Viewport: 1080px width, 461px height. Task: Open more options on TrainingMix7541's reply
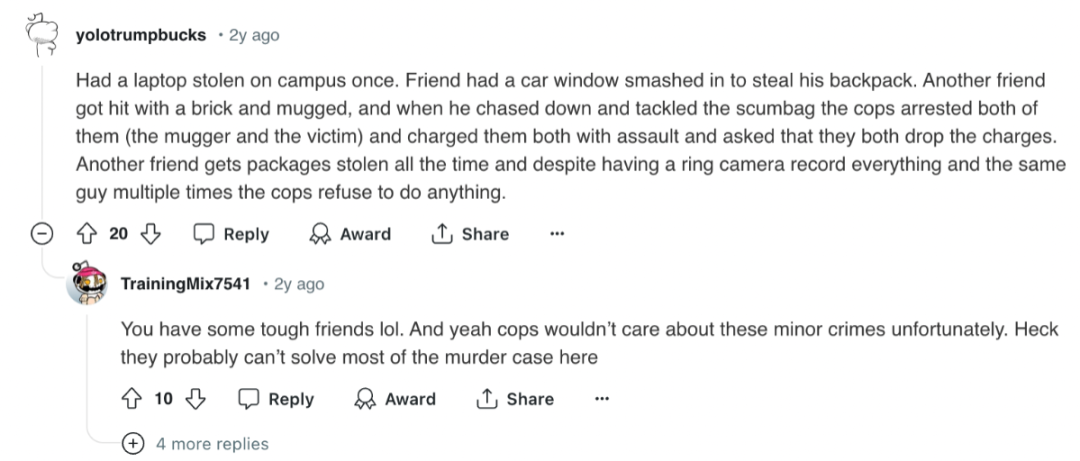point(602,399)
